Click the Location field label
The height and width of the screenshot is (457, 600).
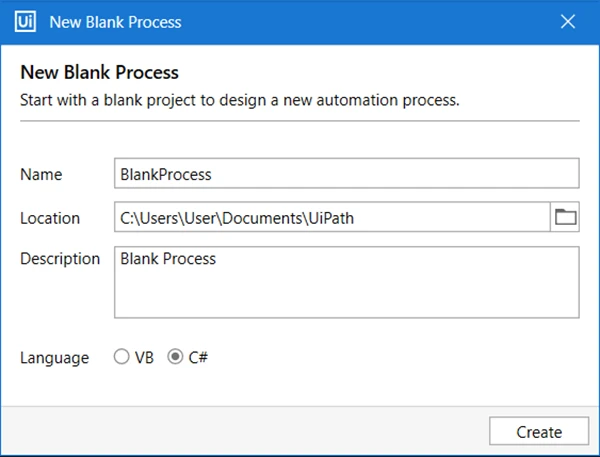pyautogui.click(x=50, y=218)
